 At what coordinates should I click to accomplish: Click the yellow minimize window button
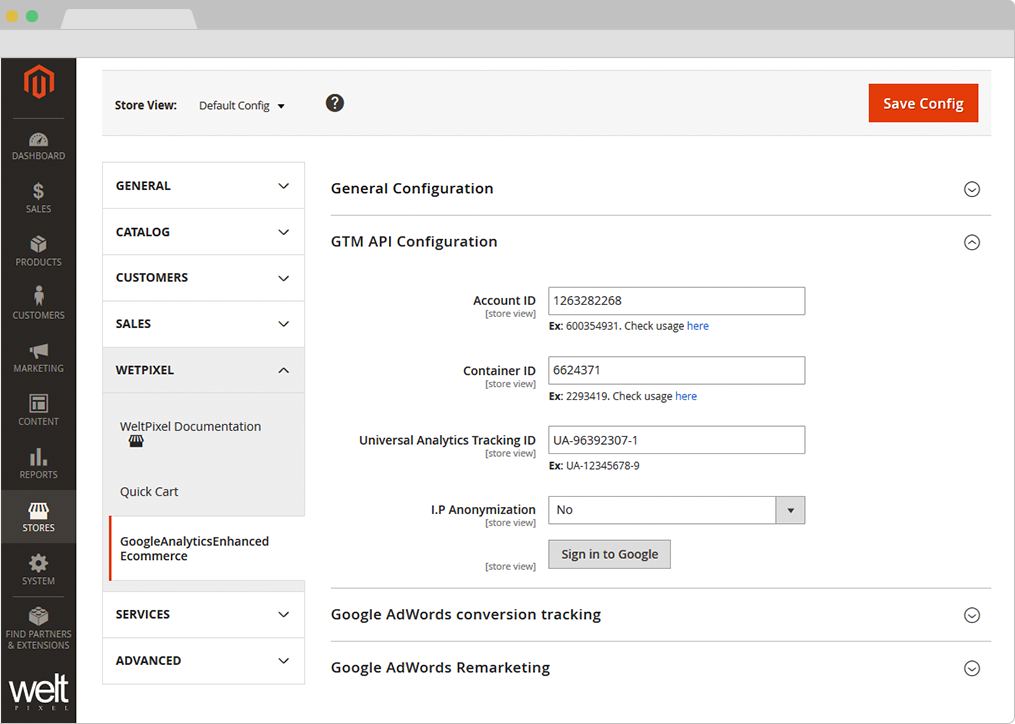(x=12, y=16)
